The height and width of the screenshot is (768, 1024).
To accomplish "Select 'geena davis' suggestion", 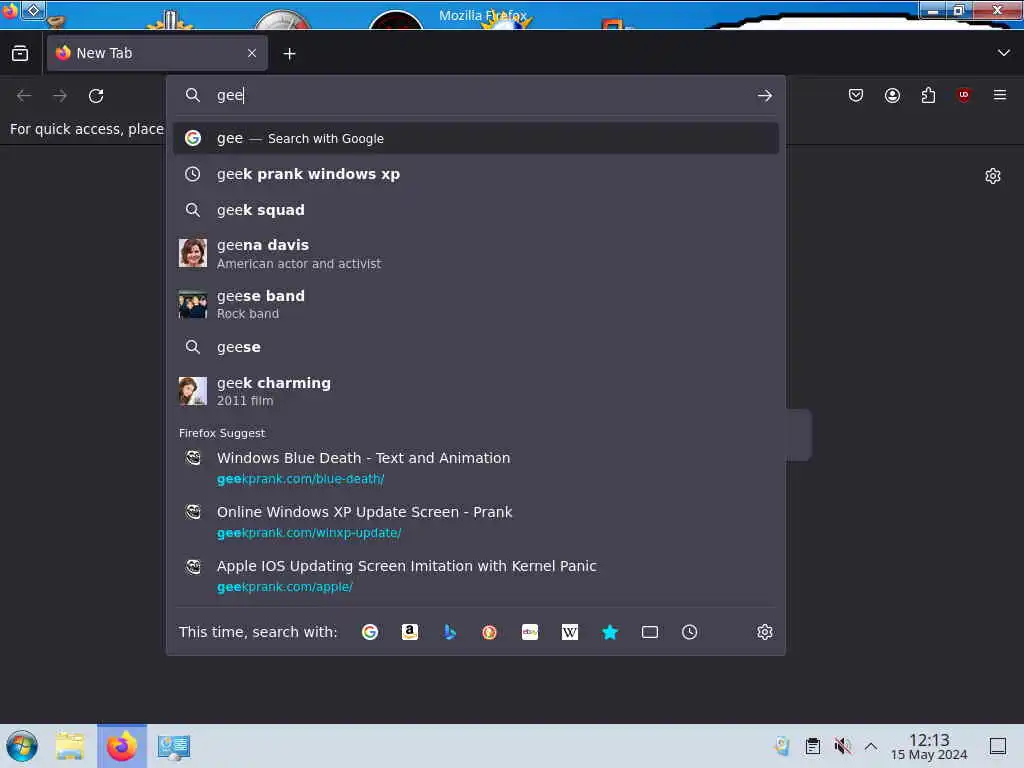I will (x=475, y=253).
